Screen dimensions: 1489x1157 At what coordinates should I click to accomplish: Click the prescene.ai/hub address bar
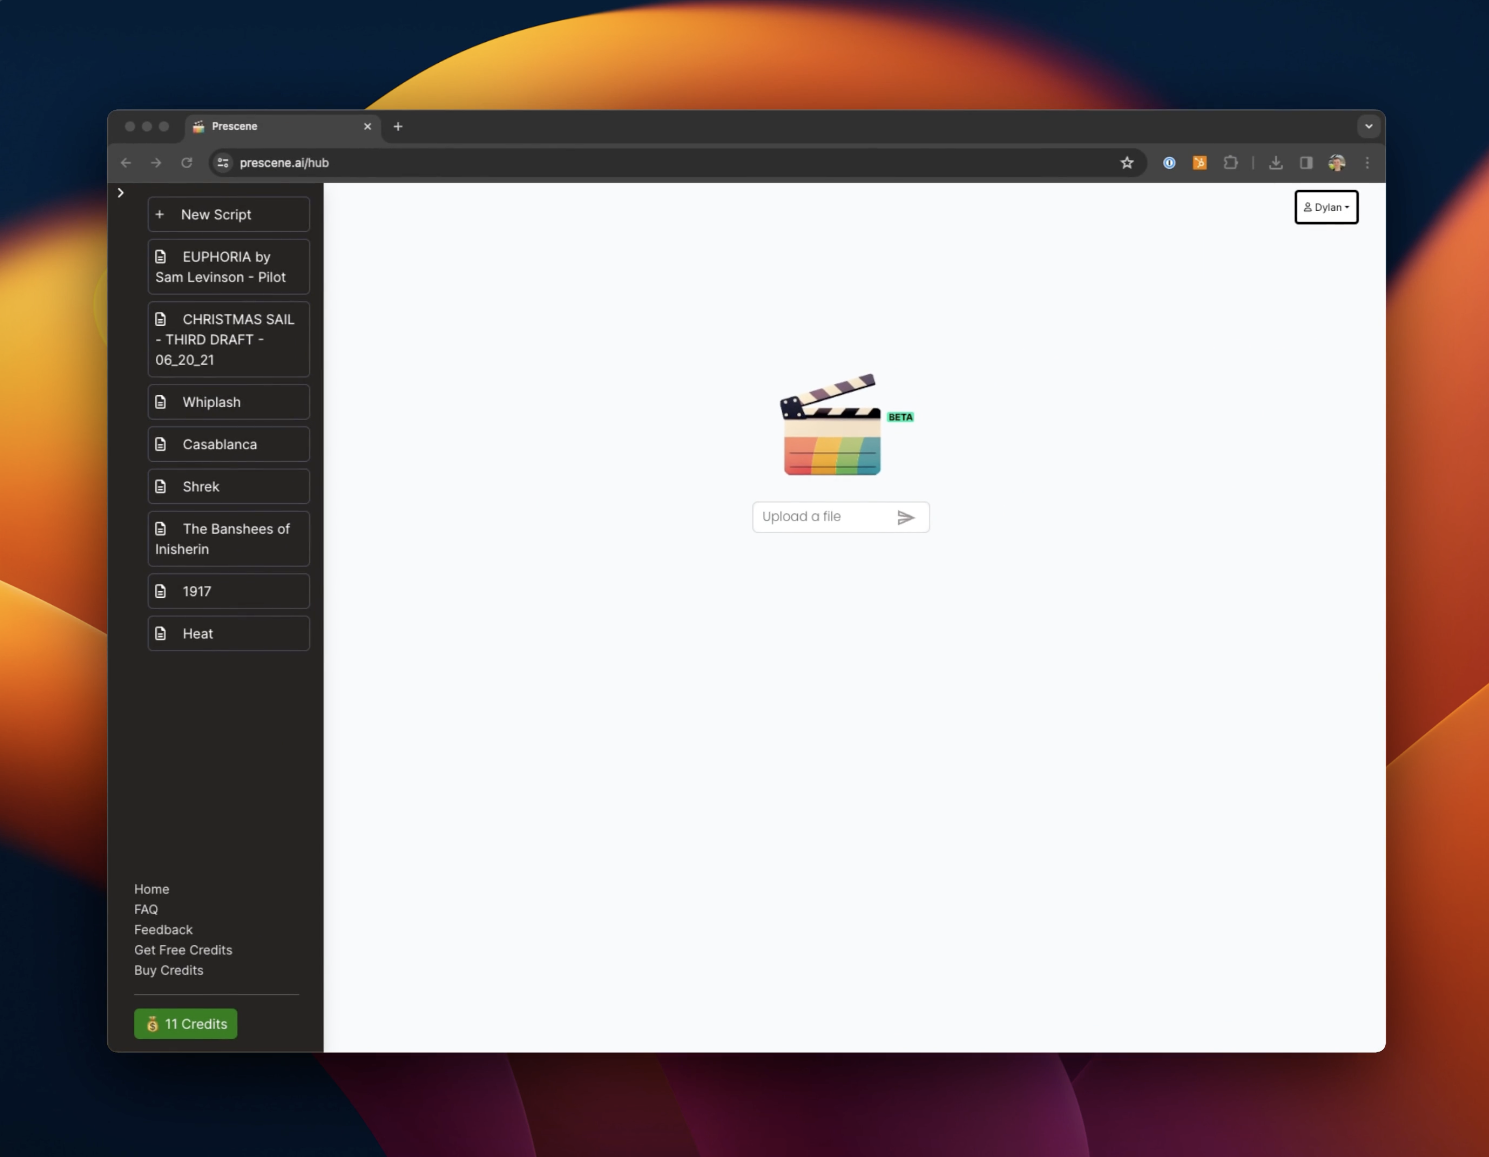coord(677,163)
